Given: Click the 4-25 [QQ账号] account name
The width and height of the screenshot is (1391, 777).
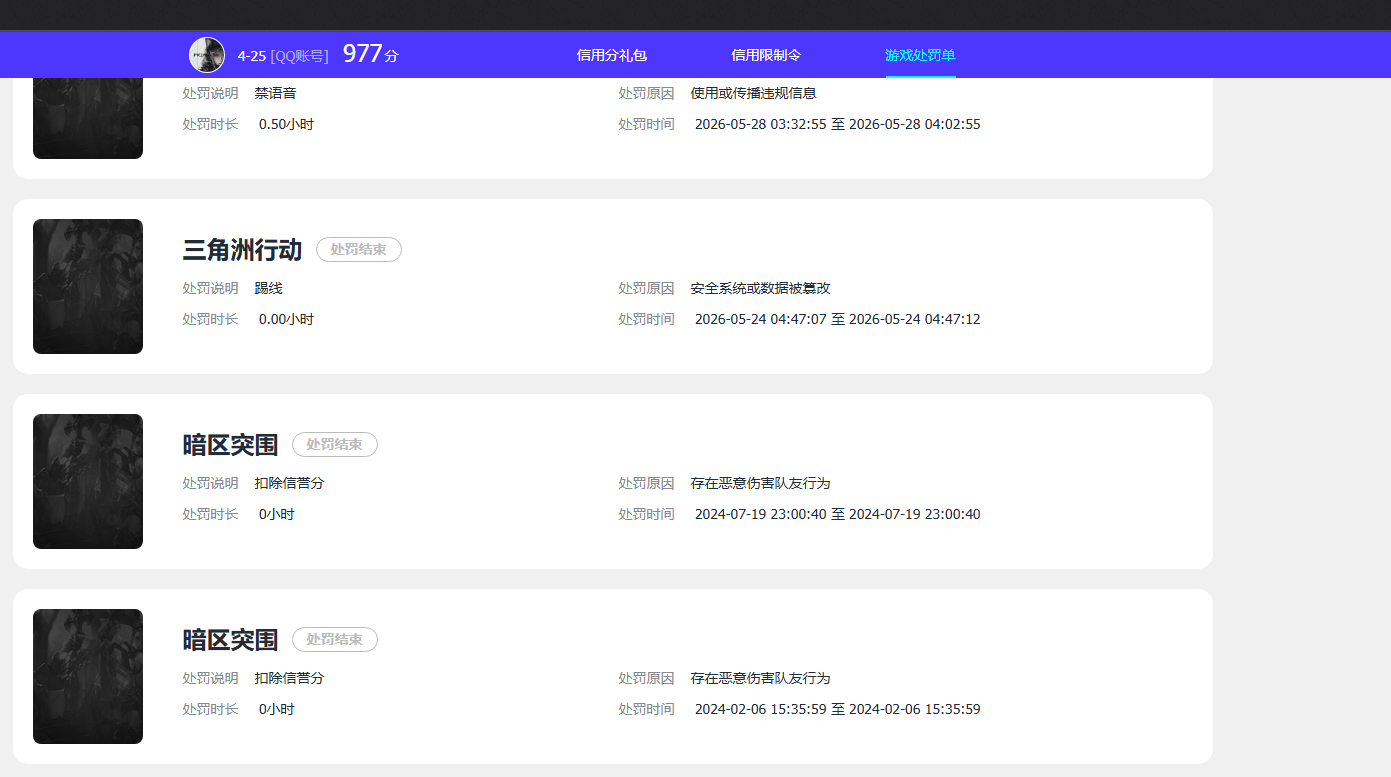Looking at the screenshot, I should (283, 56).
